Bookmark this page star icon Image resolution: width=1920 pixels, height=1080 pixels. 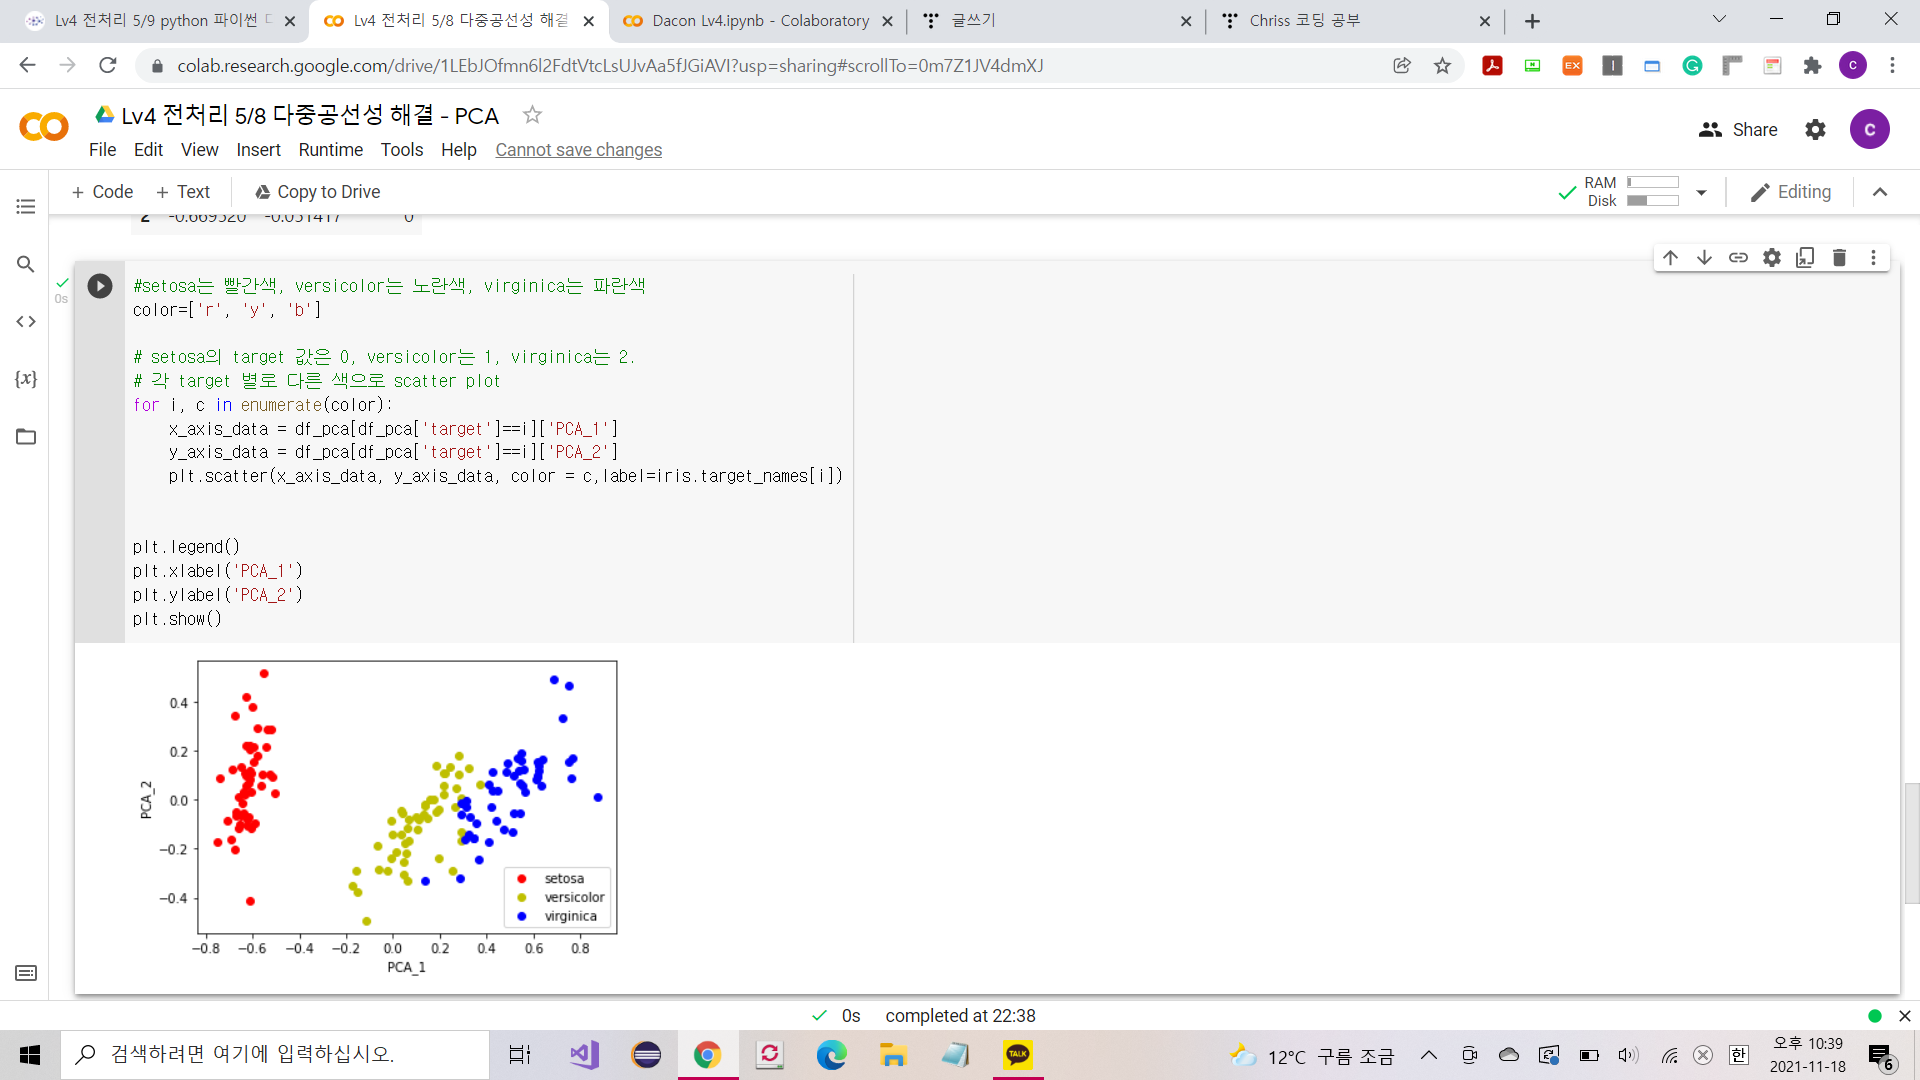pyautogui.click(x=1442, y=66)
